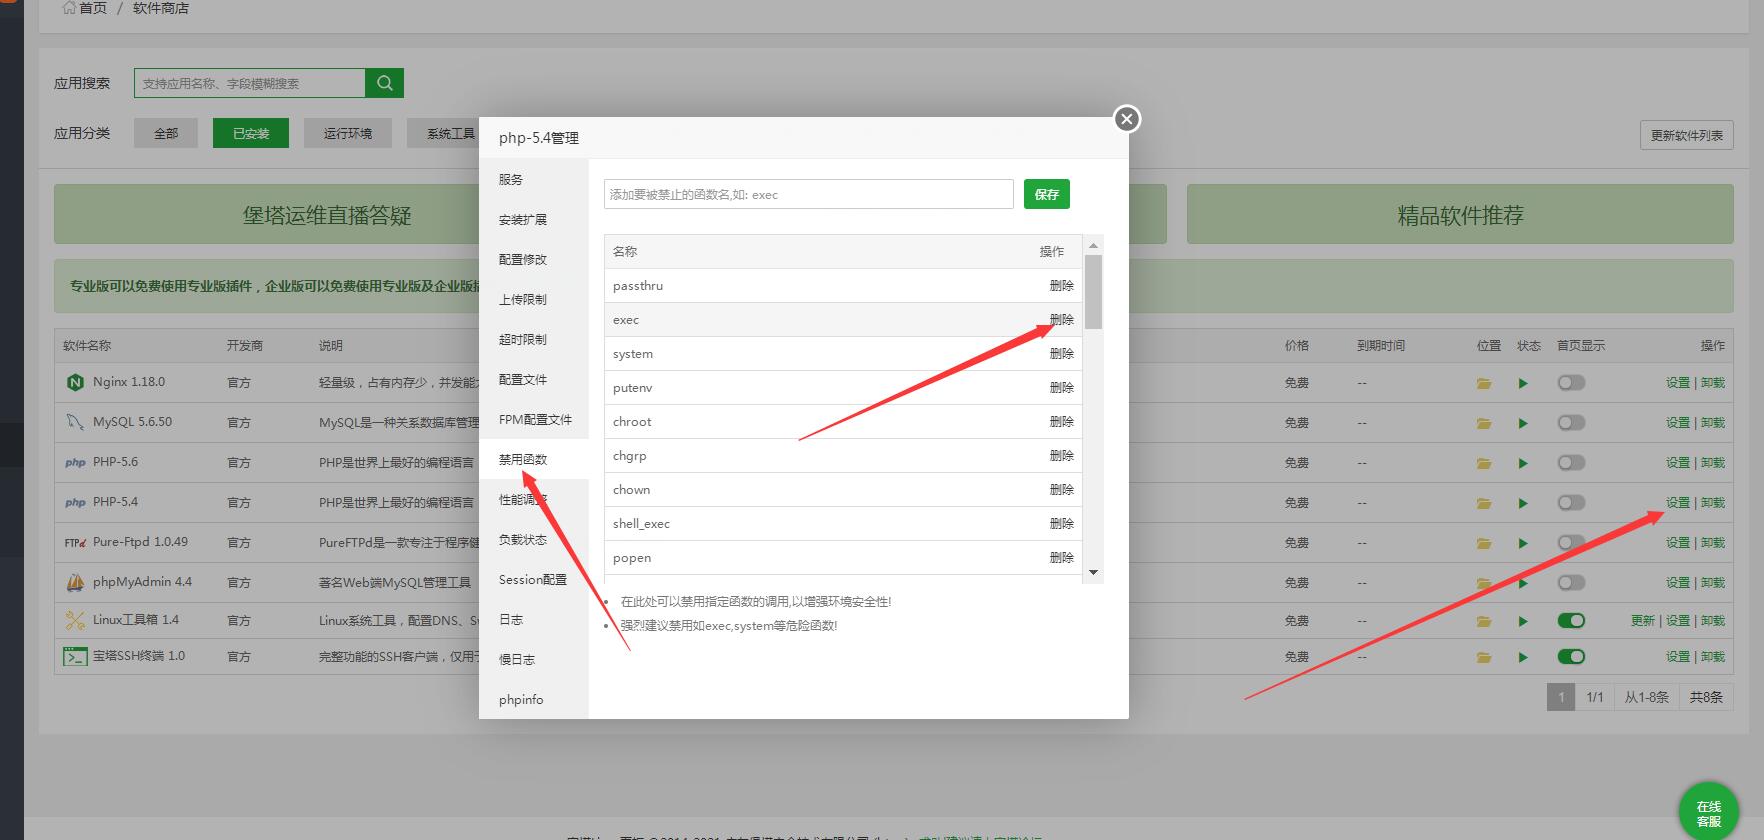
Task: Disable homepage display toggle for Linux工具箱 1.4
Action: [x=1571, y=621]
